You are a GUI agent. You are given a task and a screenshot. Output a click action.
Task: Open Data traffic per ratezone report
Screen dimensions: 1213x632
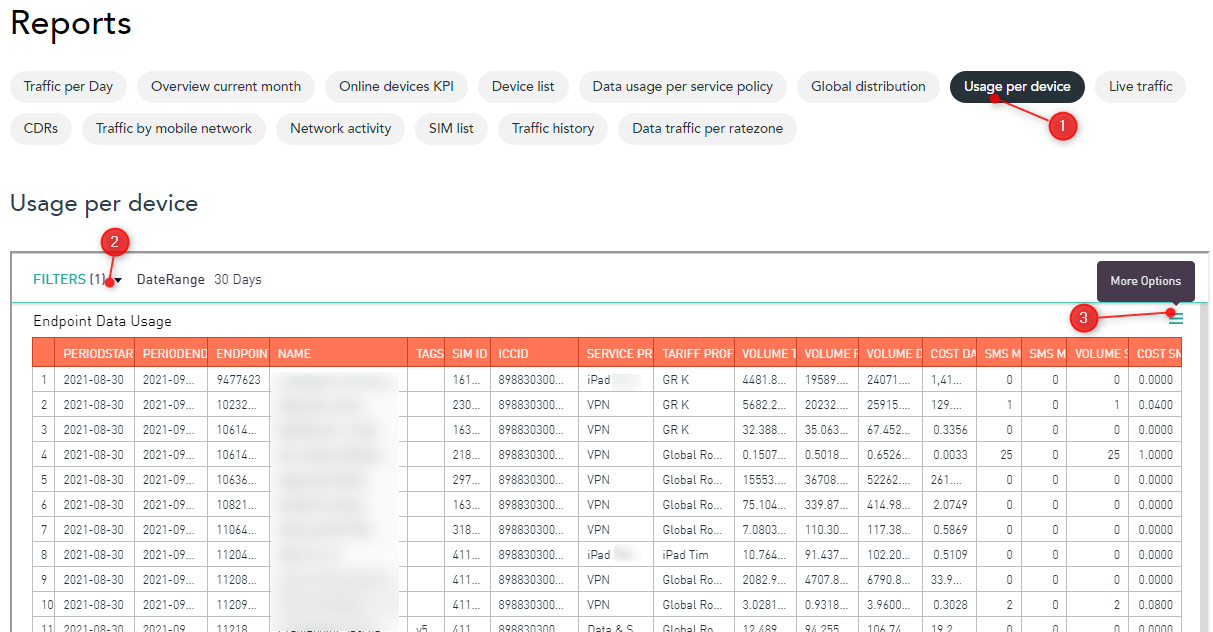[707, 128]
